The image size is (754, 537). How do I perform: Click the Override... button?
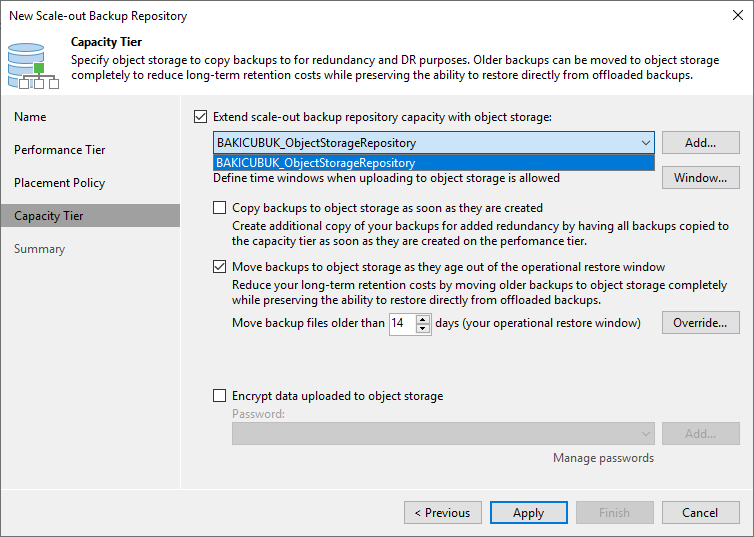coord(700,323)
